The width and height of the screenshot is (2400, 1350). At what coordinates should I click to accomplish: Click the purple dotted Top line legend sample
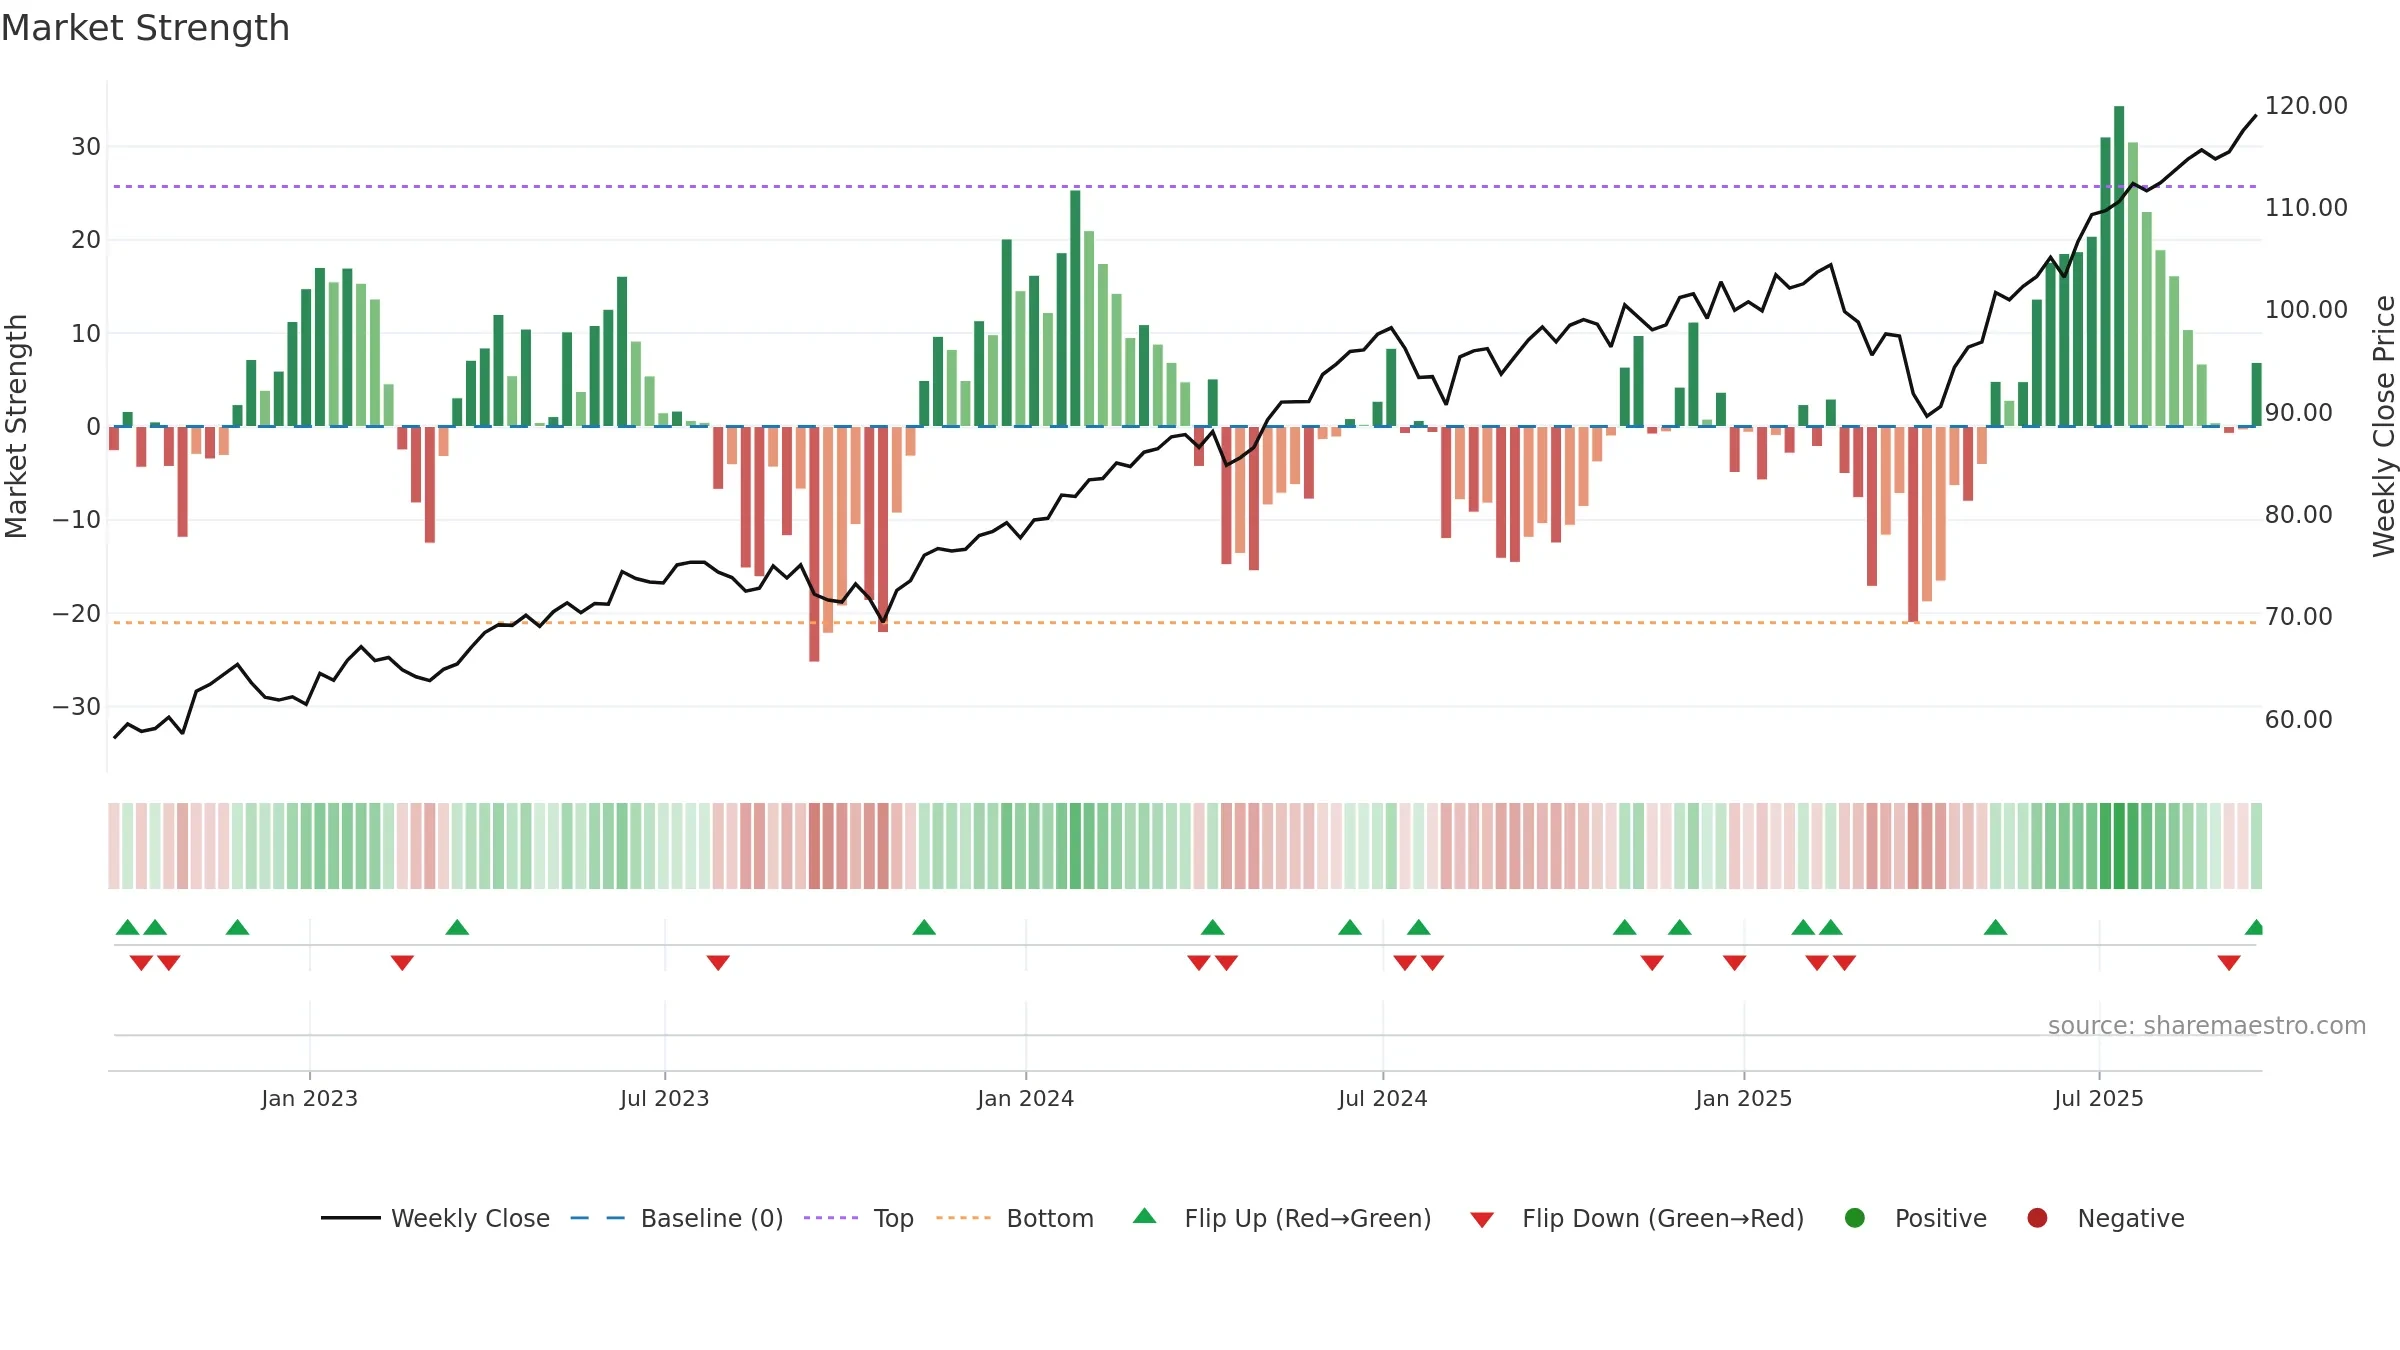tap(831, 1218)
